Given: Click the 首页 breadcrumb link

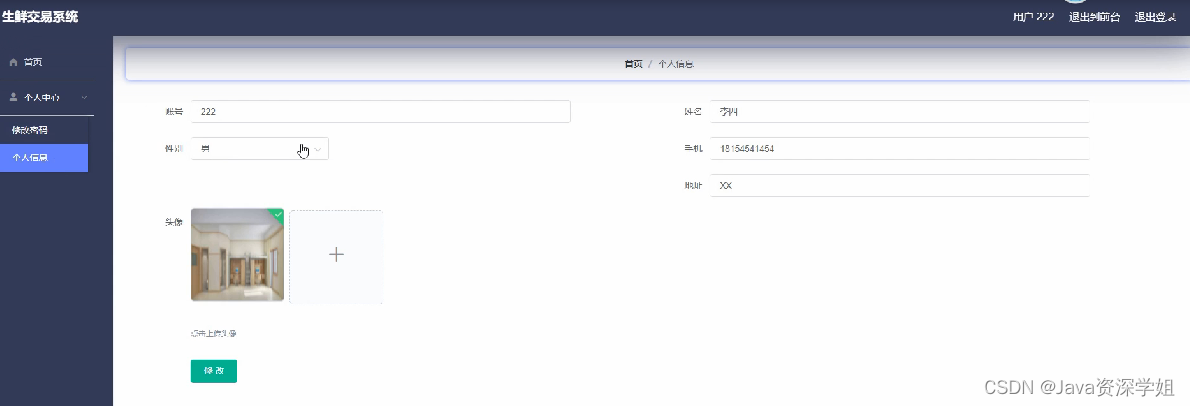Looking at the screenshot, I should click(633, 65).
